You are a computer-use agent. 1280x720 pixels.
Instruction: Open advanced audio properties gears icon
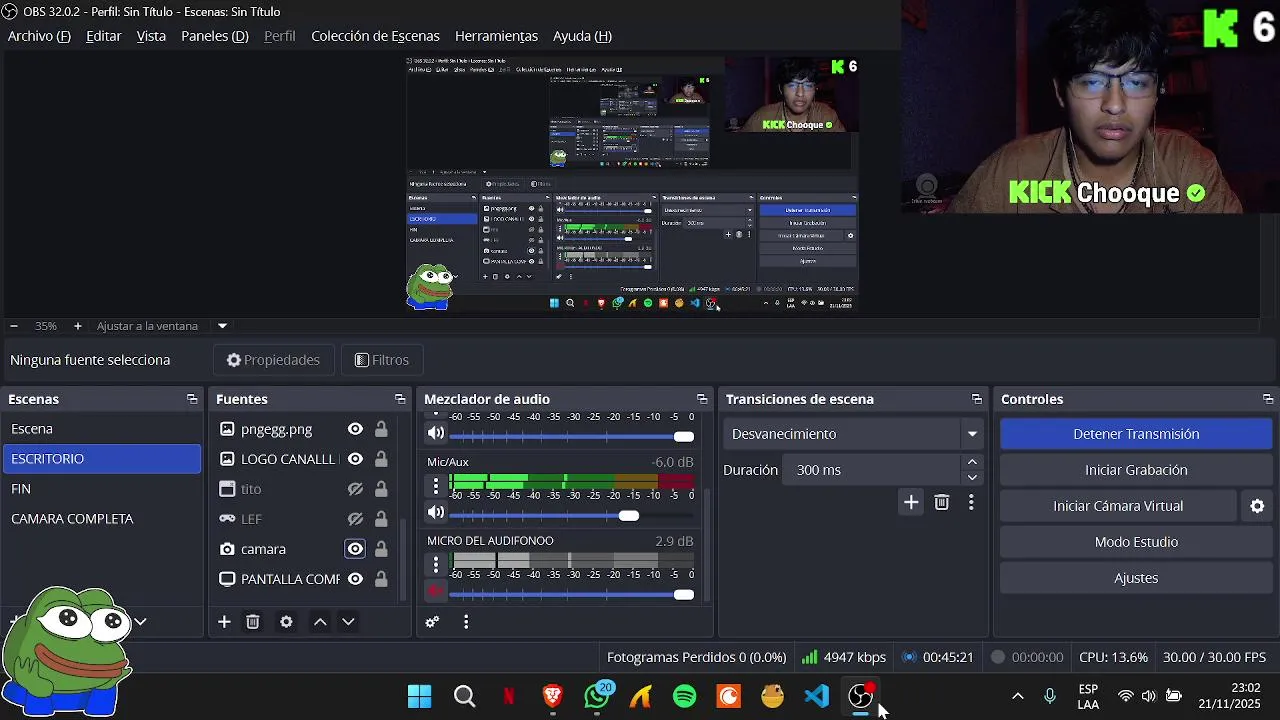[x=432, y=622]
